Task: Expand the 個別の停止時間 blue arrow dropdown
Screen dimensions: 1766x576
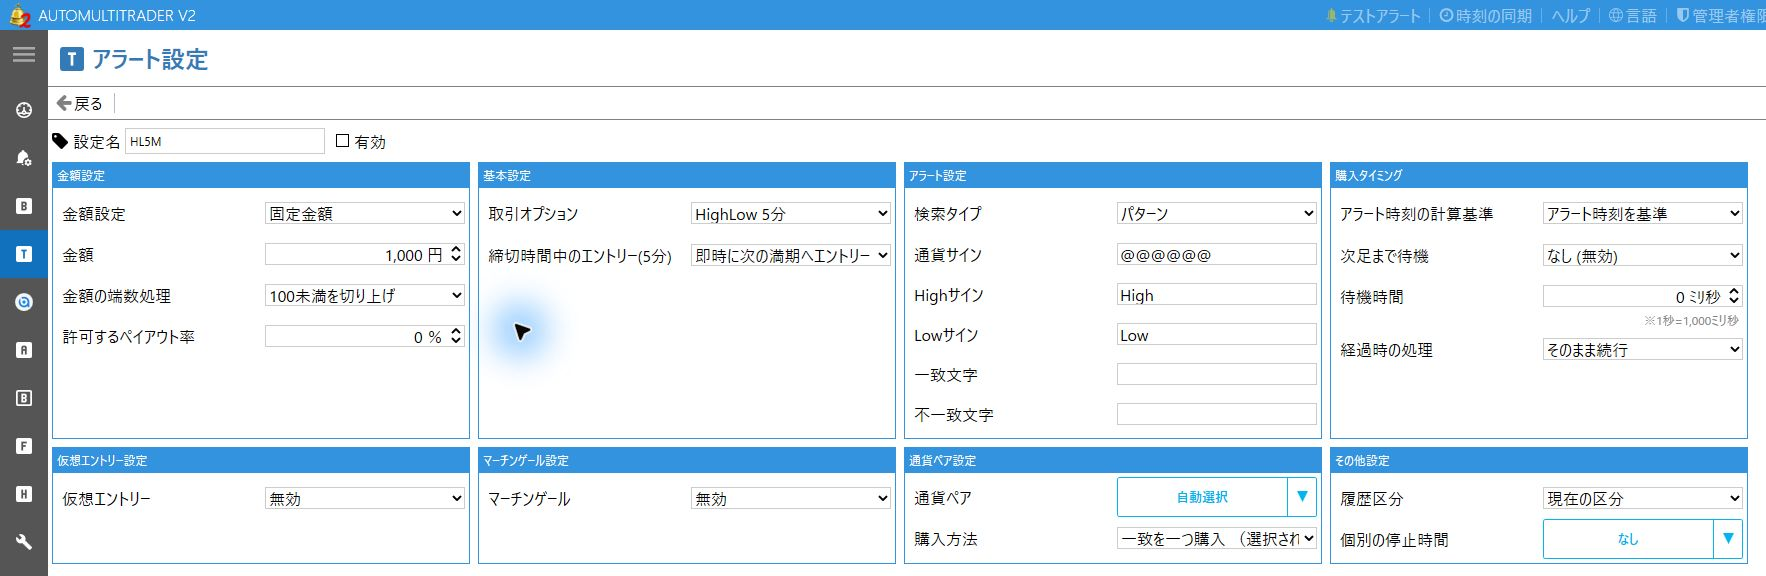Action: point(1728,539)
